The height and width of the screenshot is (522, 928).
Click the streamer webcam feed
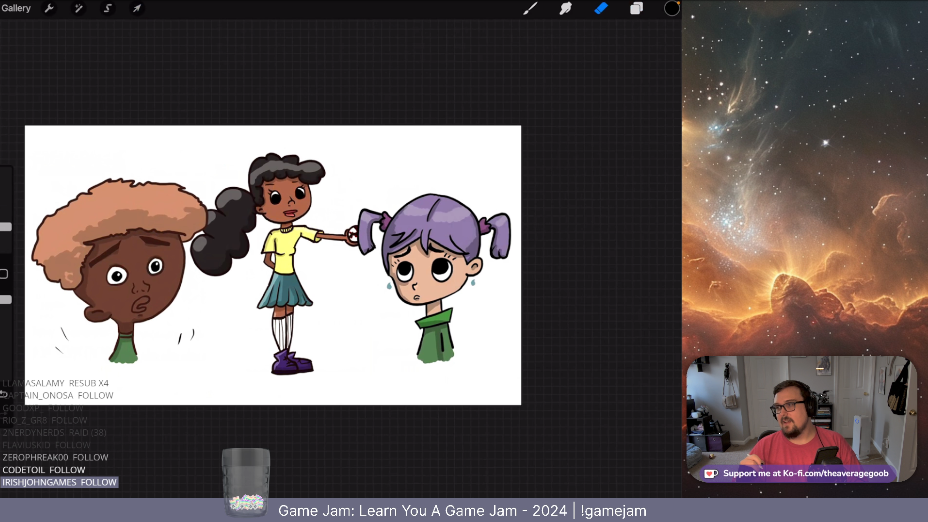800,410
